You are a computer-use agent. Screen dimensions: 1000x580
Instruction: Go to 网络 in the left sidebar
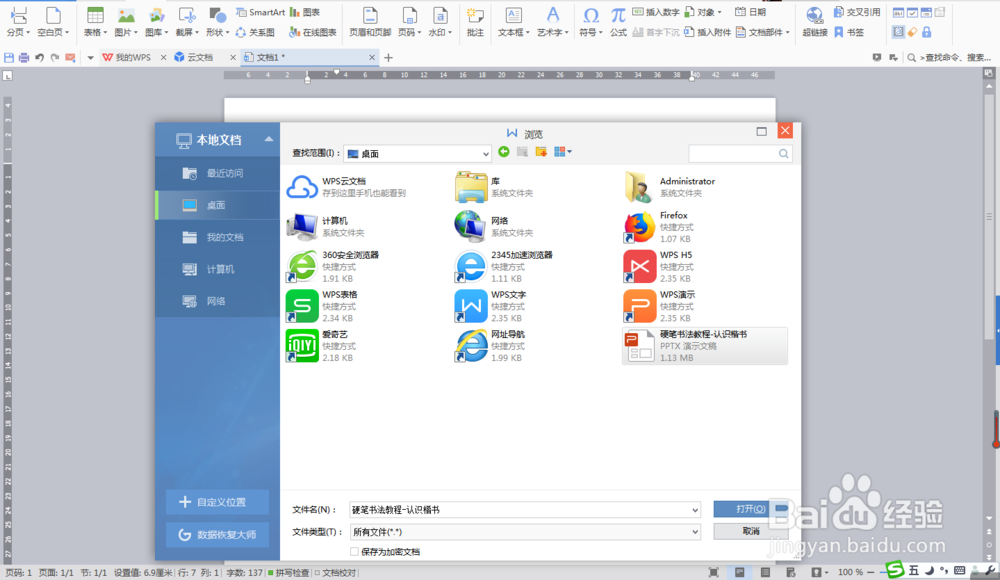tap(217, 301)
